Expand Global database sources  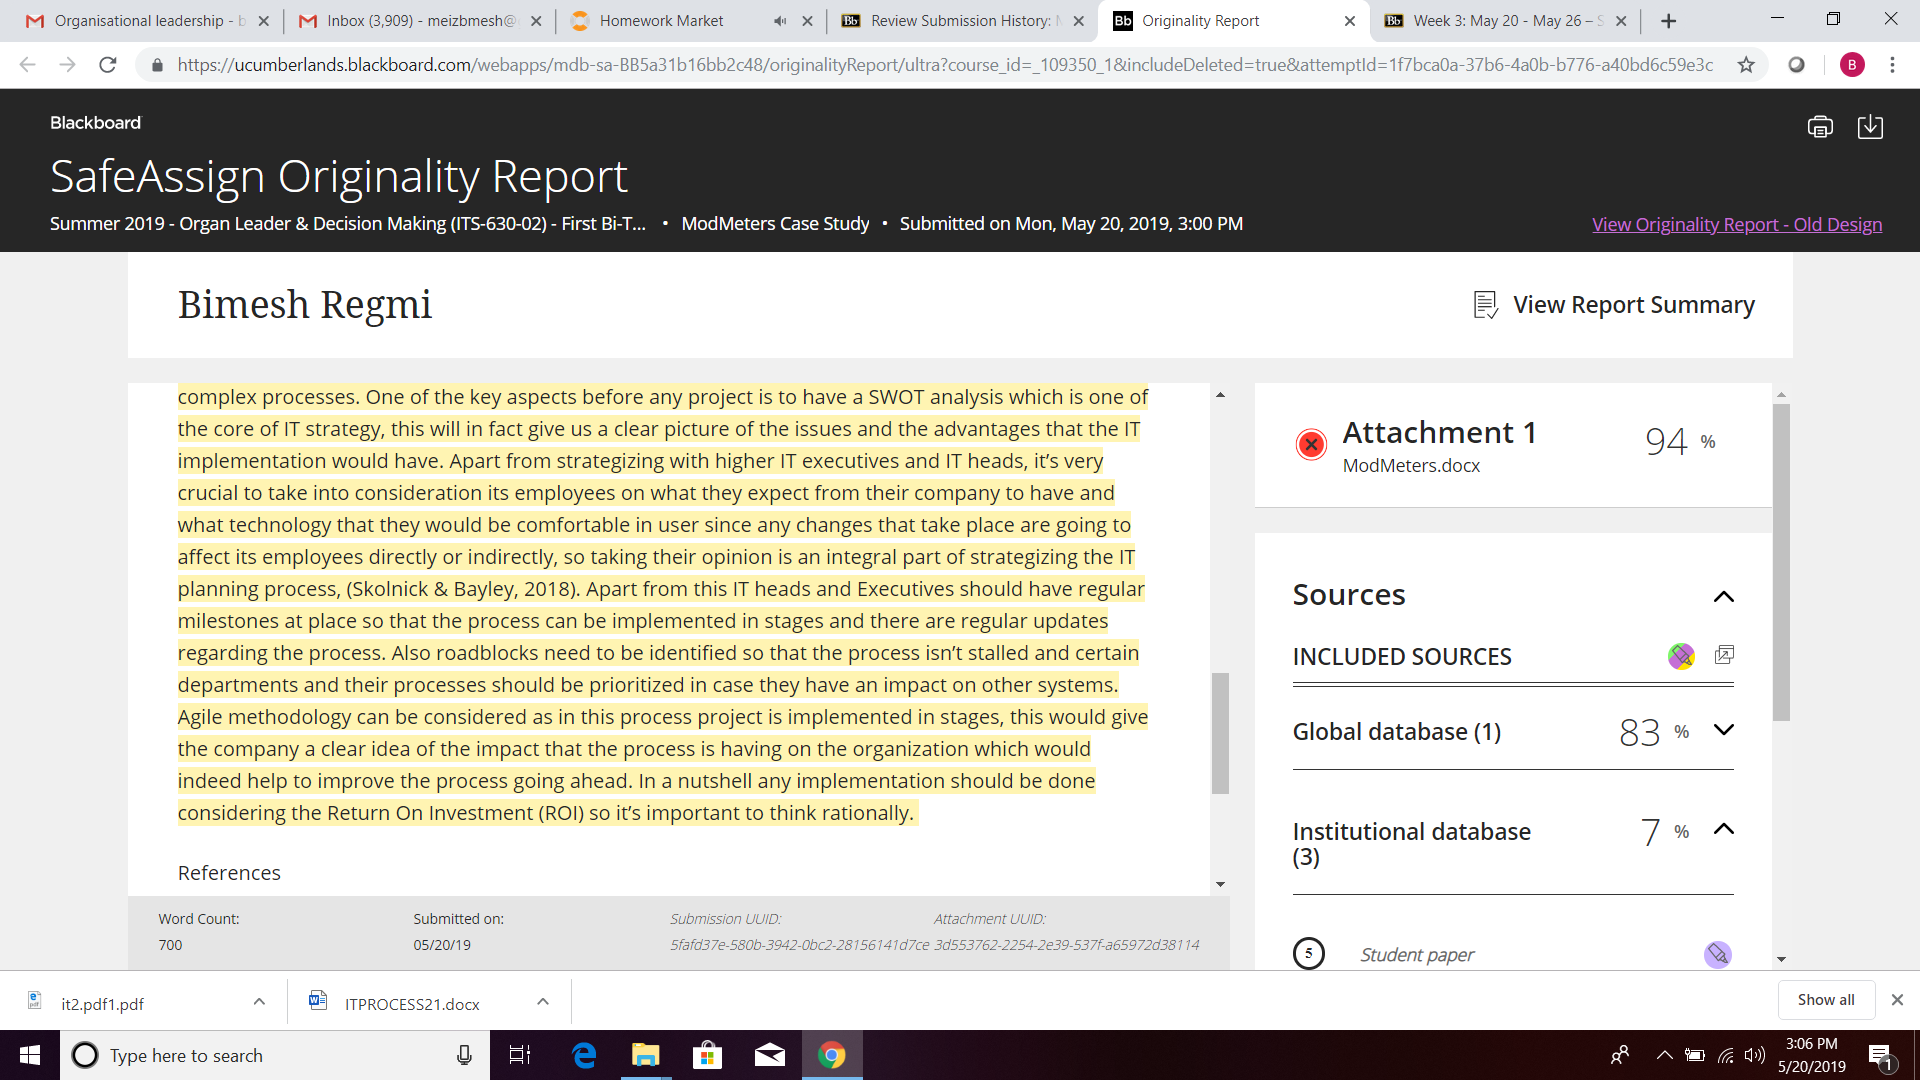(x=1723, y=730)
